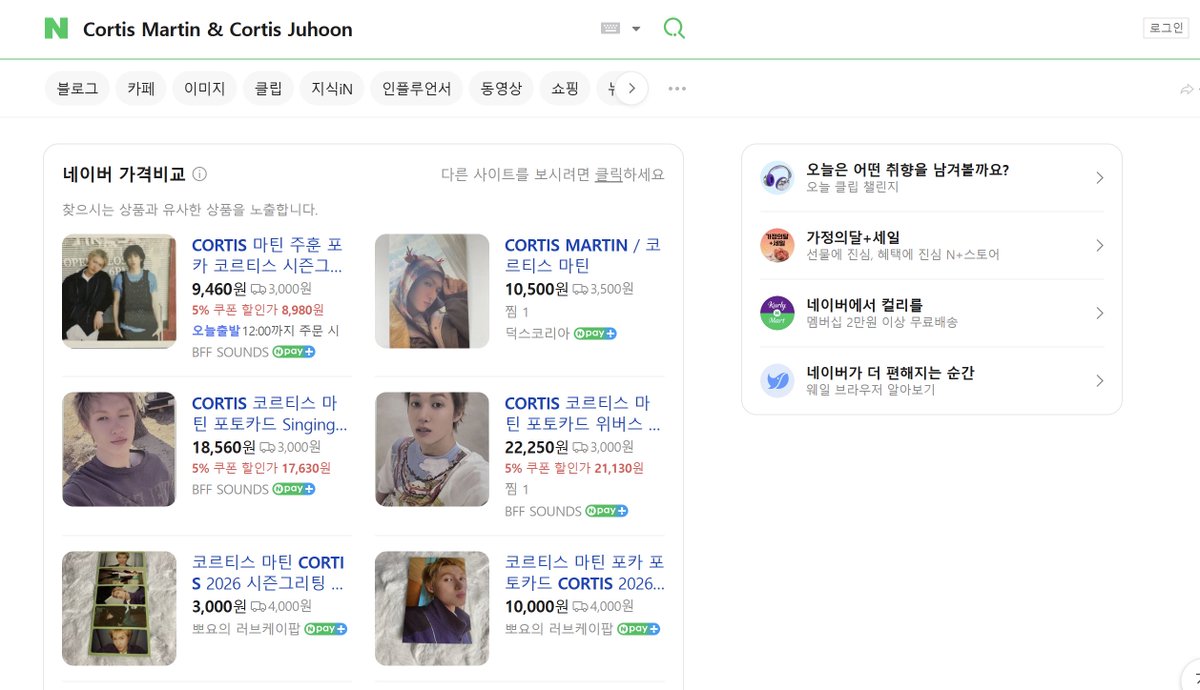
Task: Open thumbnail of the 18,560원 photocard
Action: [x=119, y=449]
